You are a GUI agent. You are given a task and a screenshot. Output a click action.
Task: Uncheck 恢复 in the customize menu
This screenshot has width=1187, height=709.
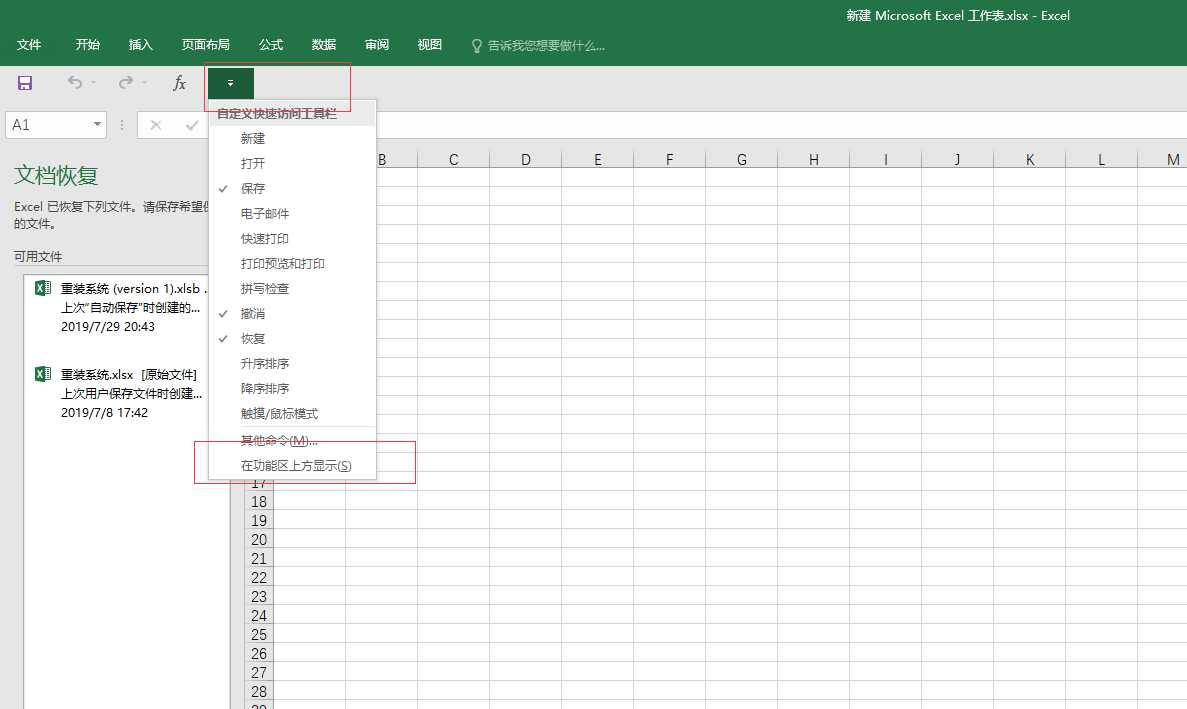[292, 338]
